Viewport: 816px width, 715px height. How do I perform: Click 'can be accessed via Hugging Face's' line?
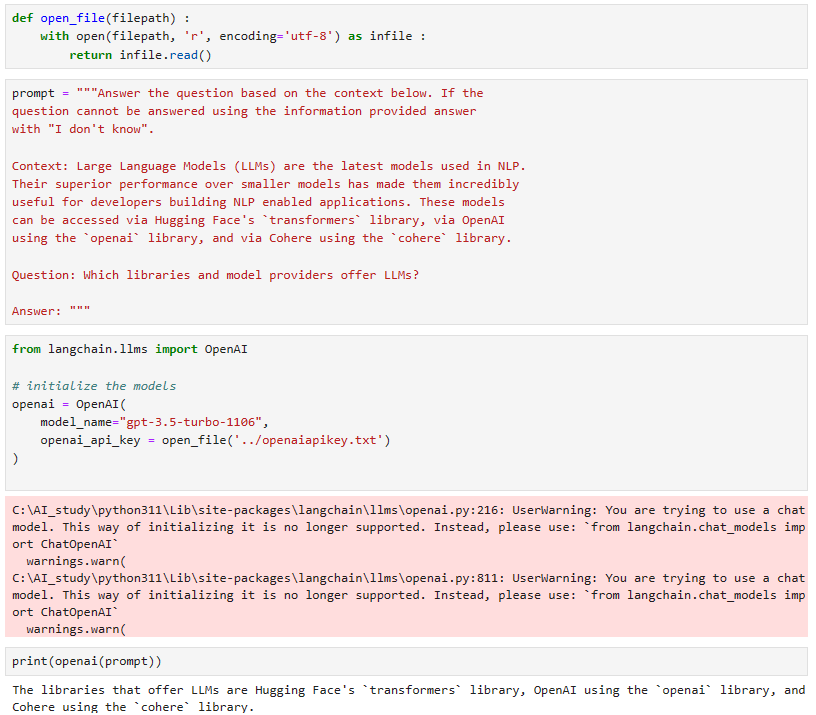[x=258, y=220]
